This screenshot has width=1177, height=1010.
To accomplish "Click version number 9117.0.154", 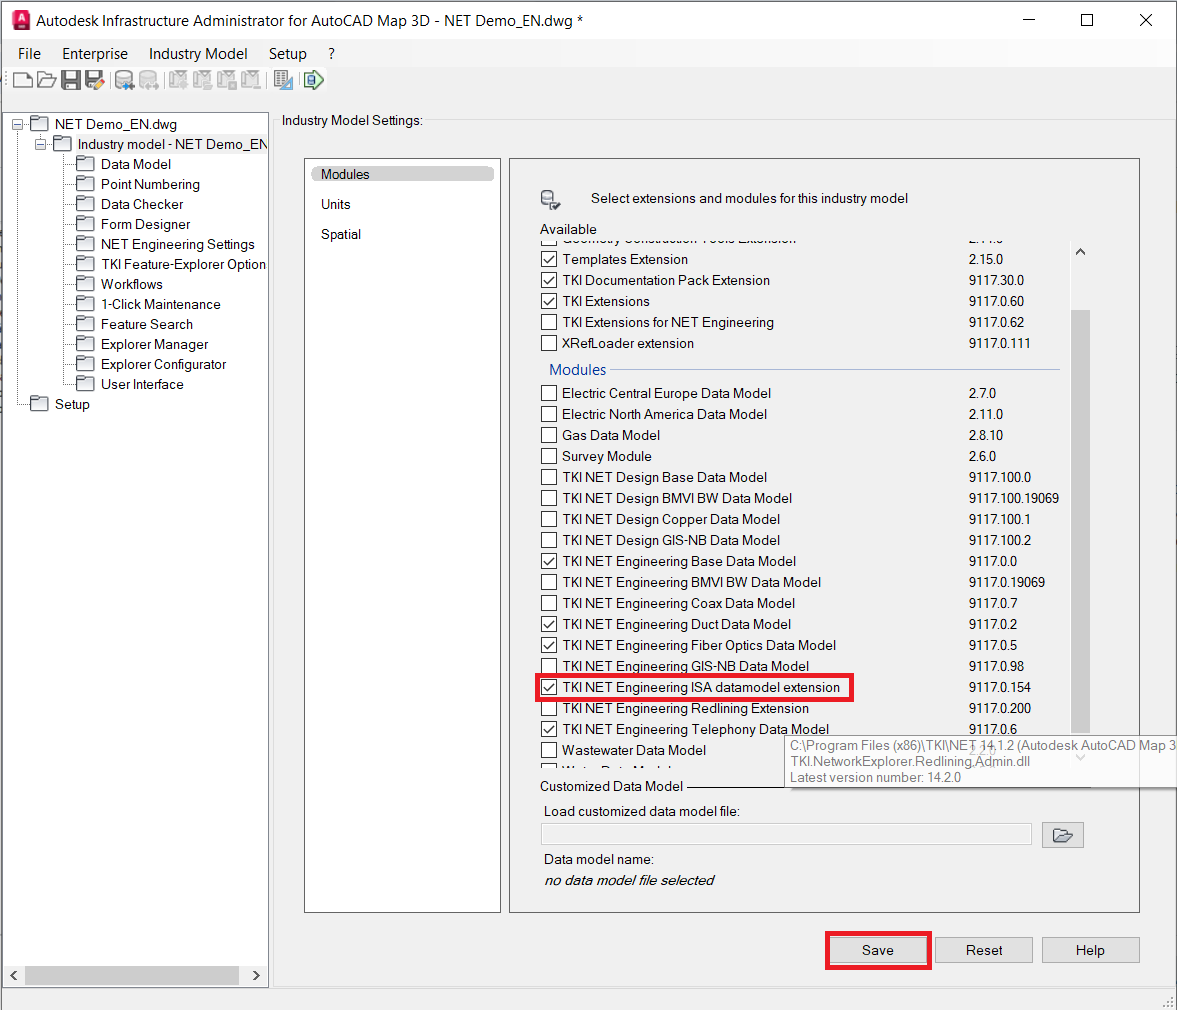I will (999, 687).
